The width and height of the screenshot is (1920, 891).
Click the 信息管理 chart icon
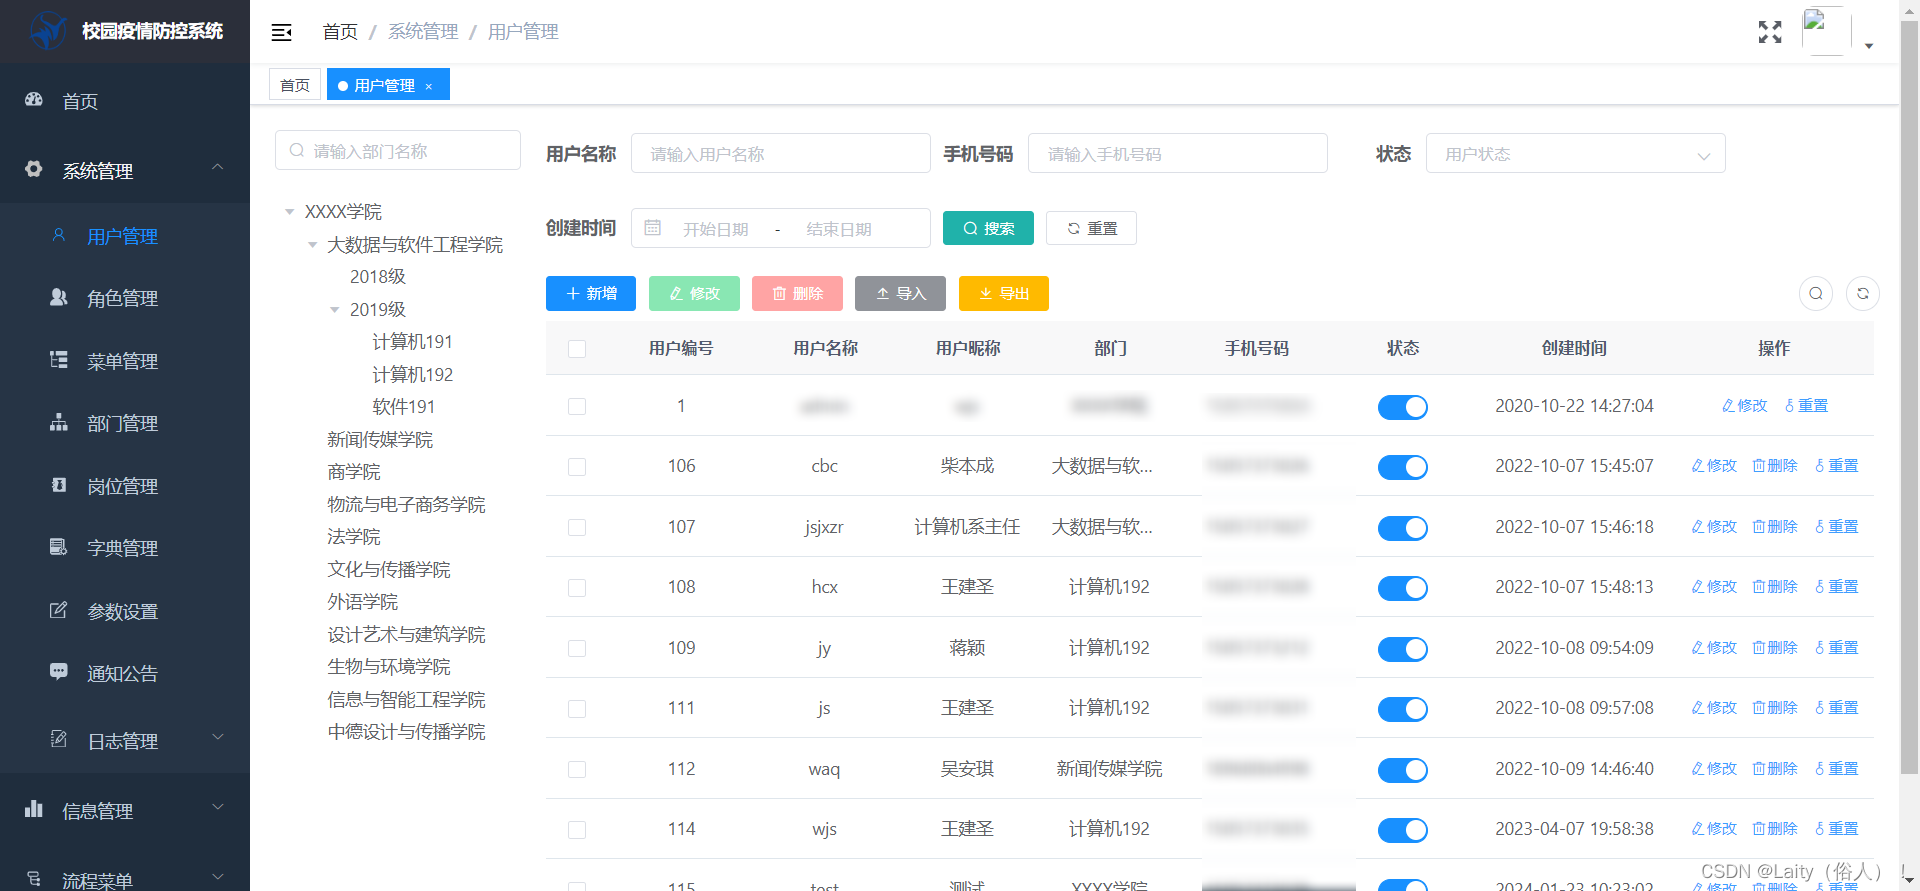[34, 809]
